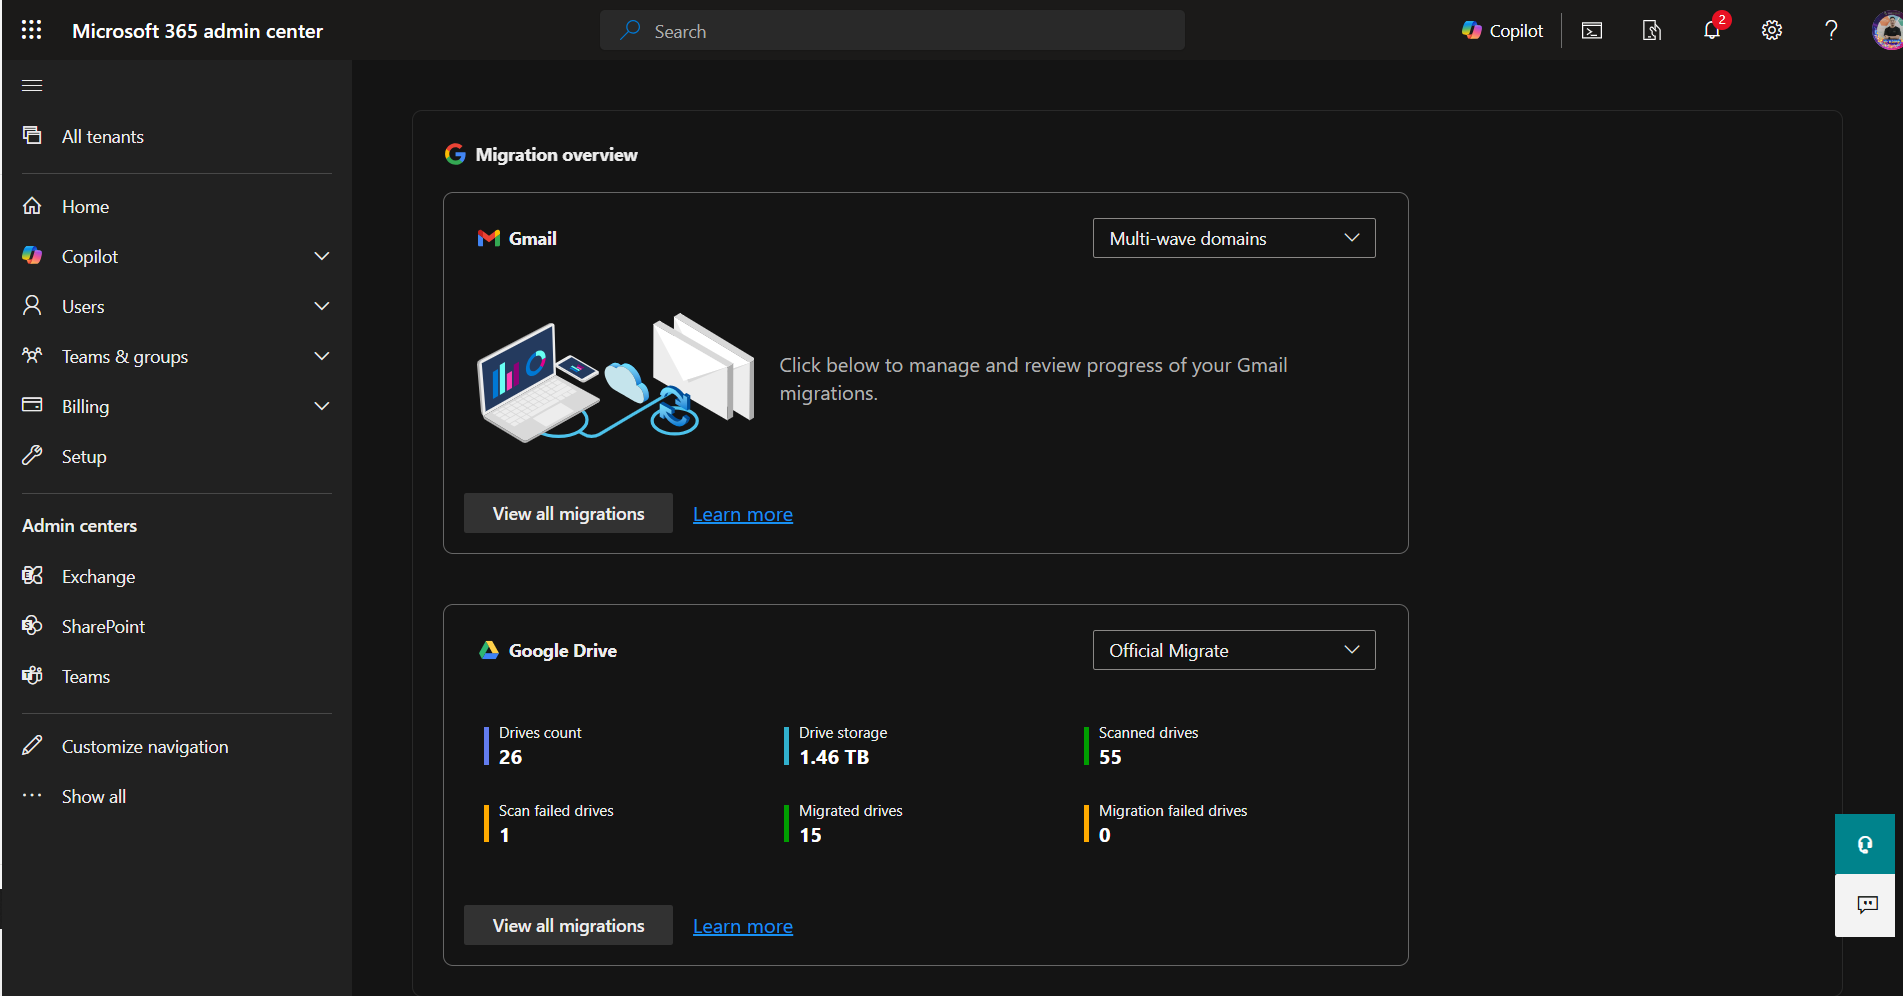Open the Exchange admin center
Screen dimensions: 1903x996
coord(97,576)
